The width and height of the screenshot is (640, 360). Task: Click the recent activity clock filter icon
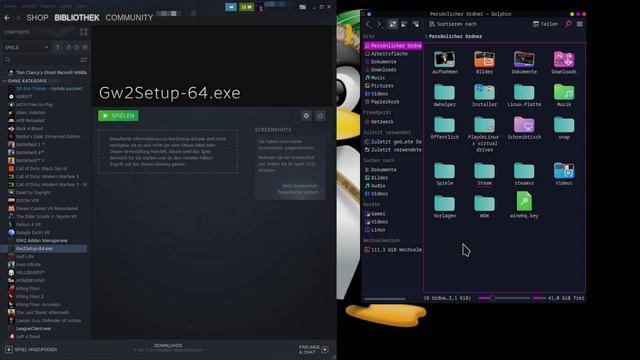click(76, 47)
